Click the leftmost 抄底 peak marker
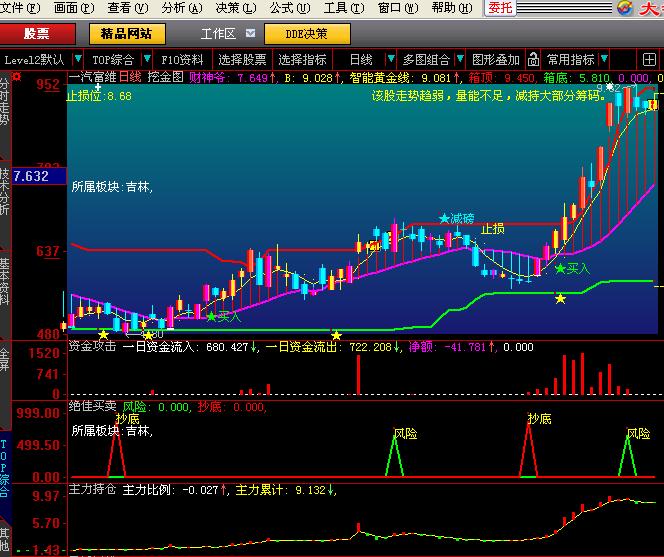Image resolution: width=664 pixels, height=557 pixels. [x=127, y=419]
